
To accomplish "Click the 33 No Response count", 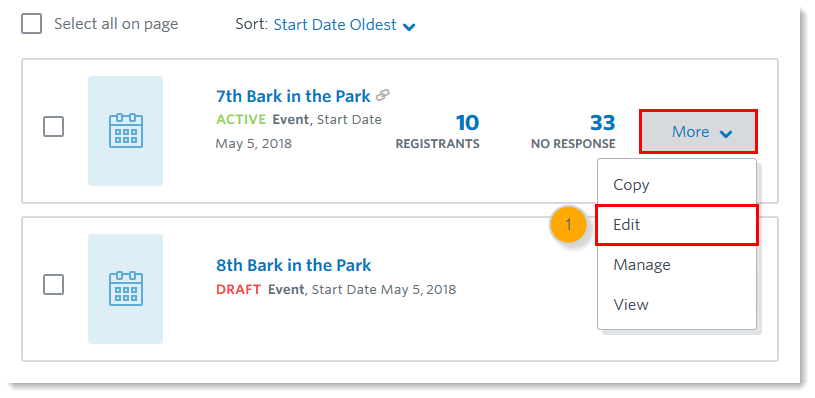I will click(573, 131).
